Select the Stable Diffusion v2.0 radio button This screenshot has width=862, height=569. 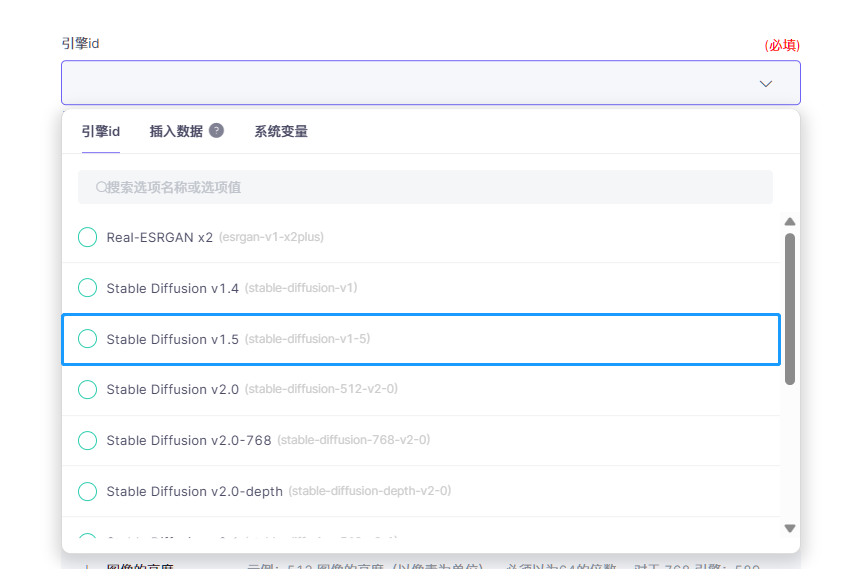click(87, 389)
